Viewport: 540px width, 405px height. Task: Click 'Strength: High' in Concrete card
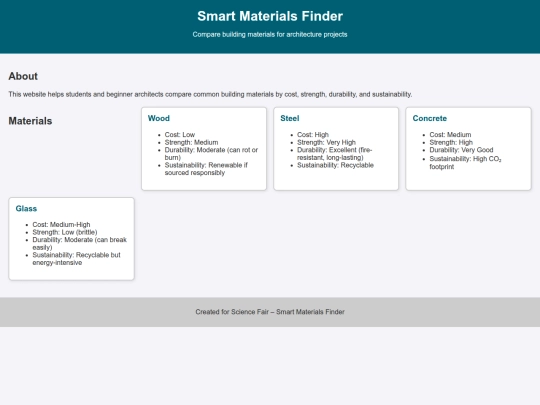(x=451, y=142)
